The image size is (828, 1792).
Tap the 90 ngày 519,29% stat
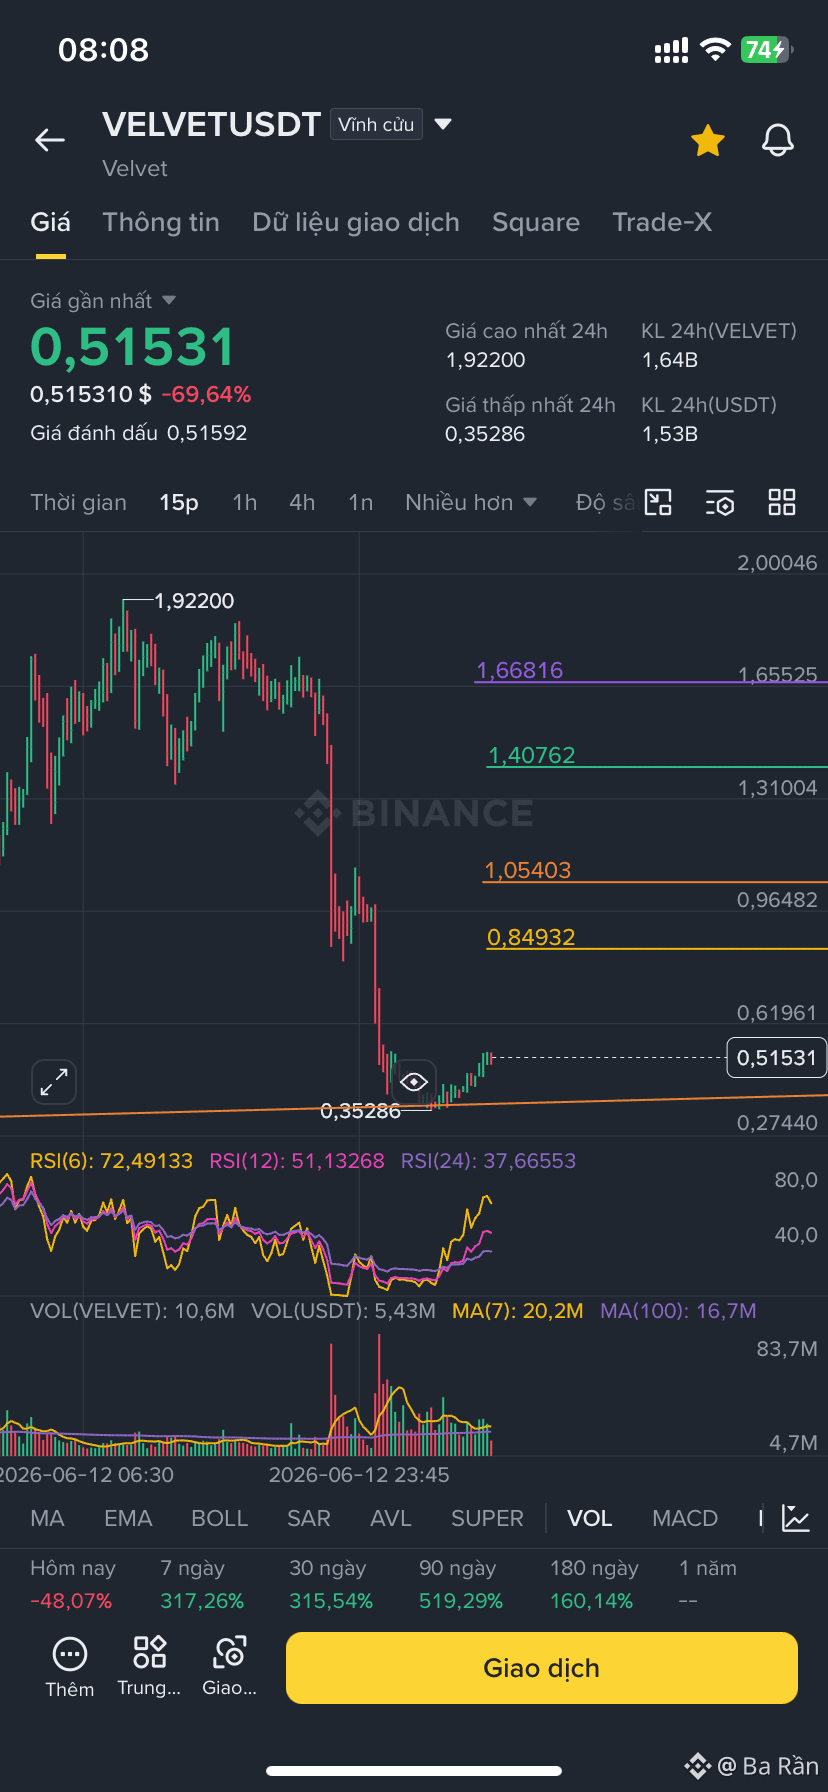(461, 1584)
